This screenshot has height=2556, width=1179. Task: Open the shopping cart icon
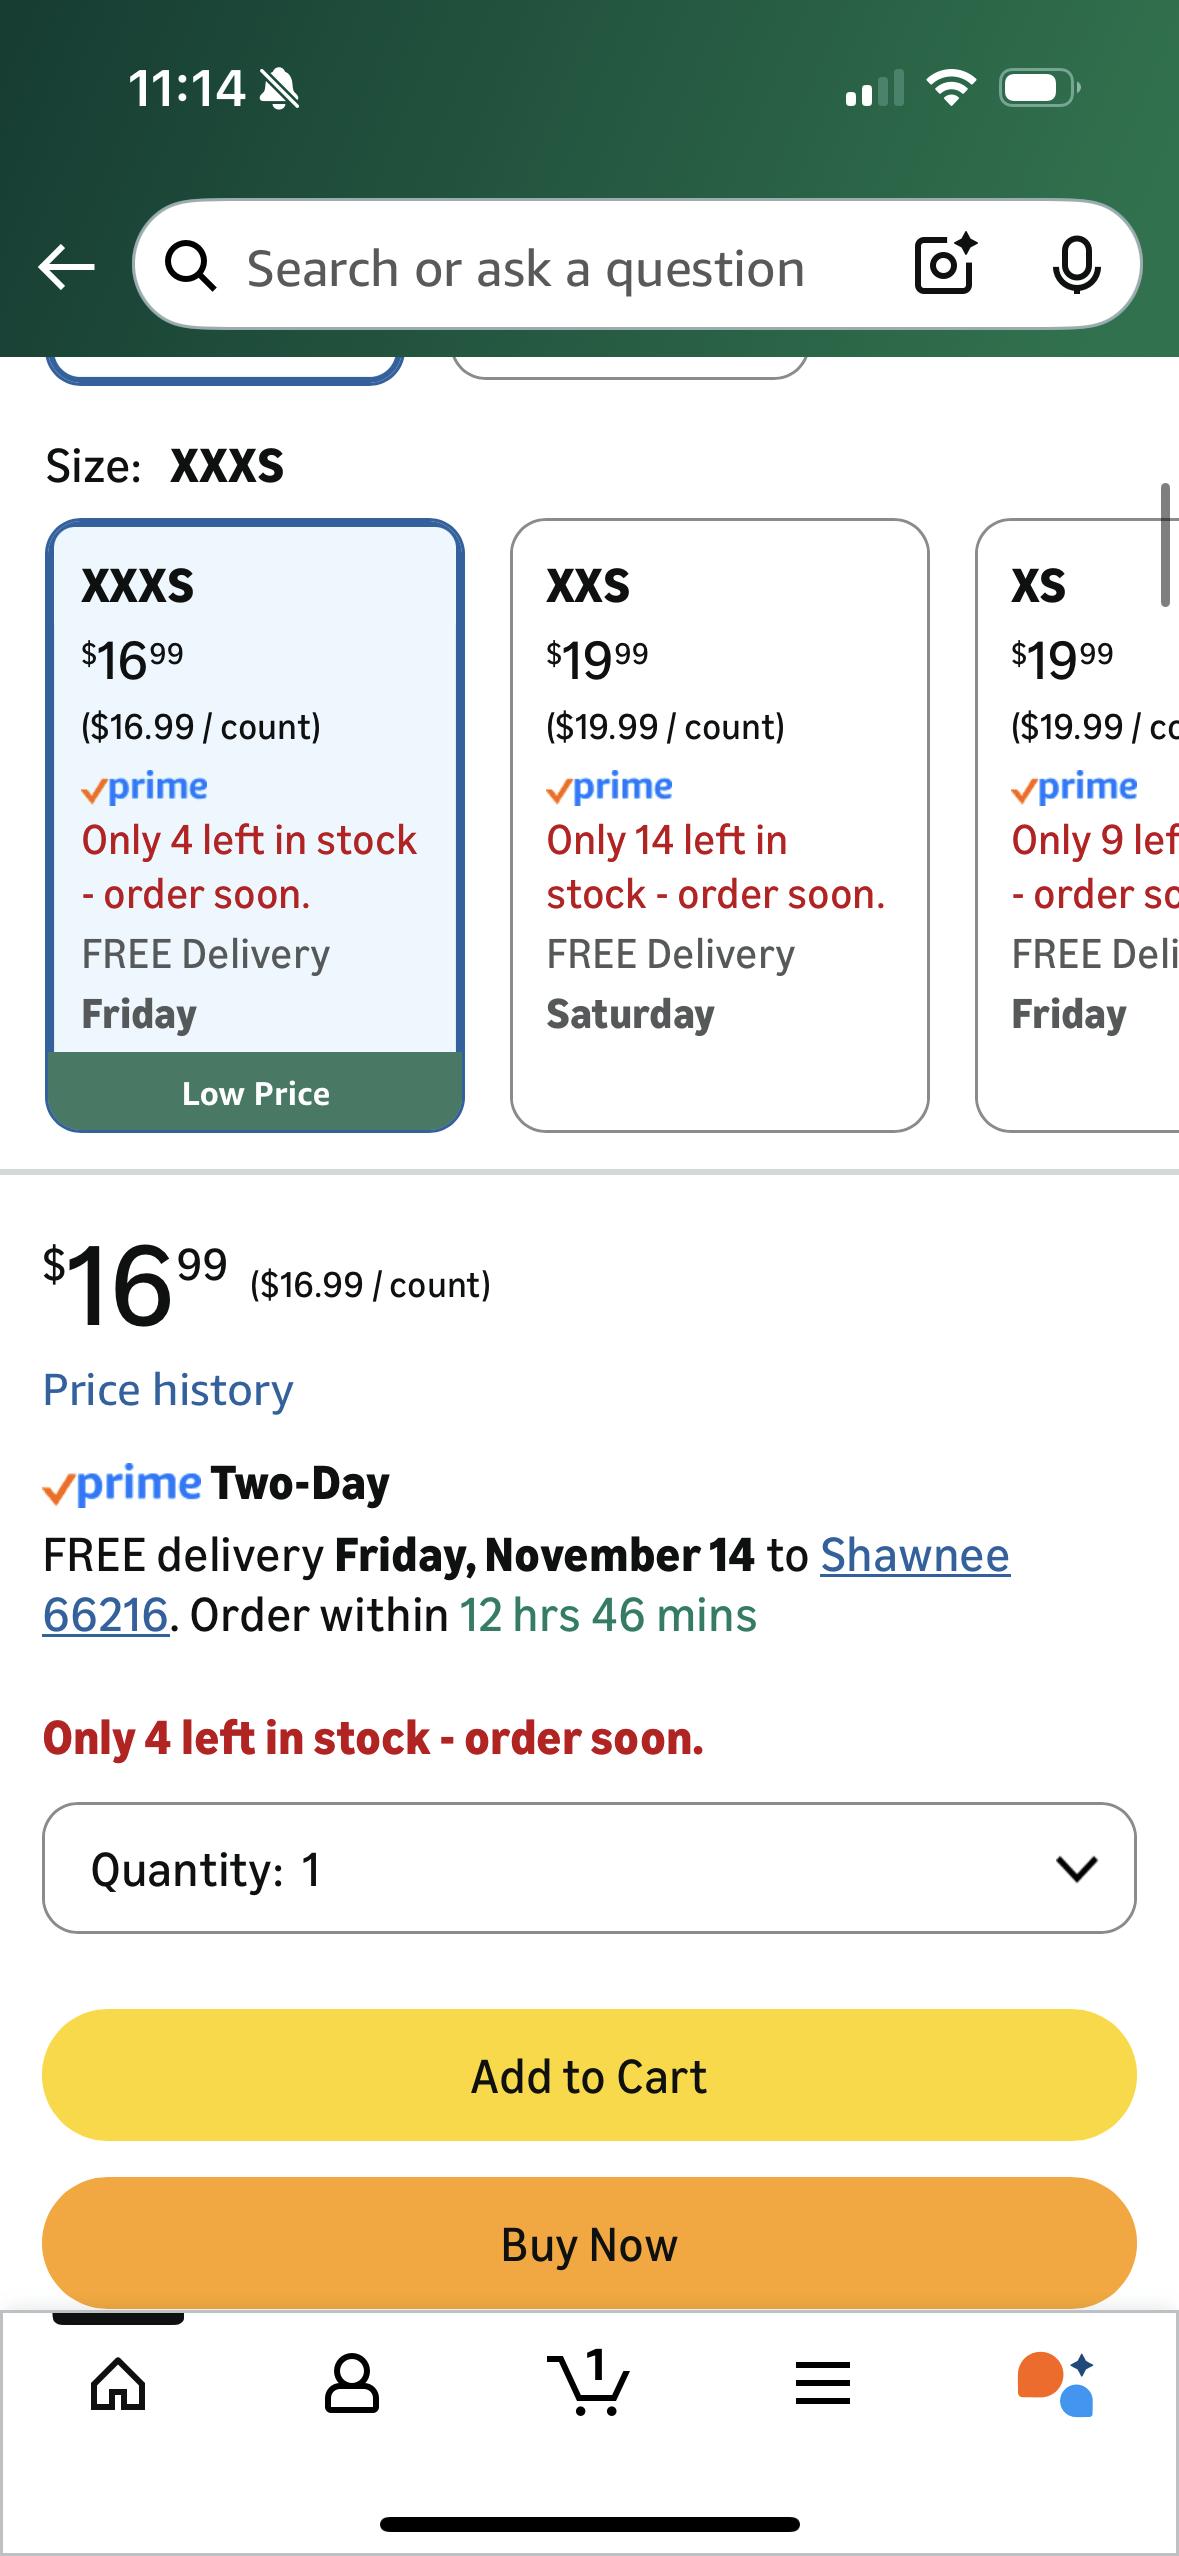coord(589,2384)
